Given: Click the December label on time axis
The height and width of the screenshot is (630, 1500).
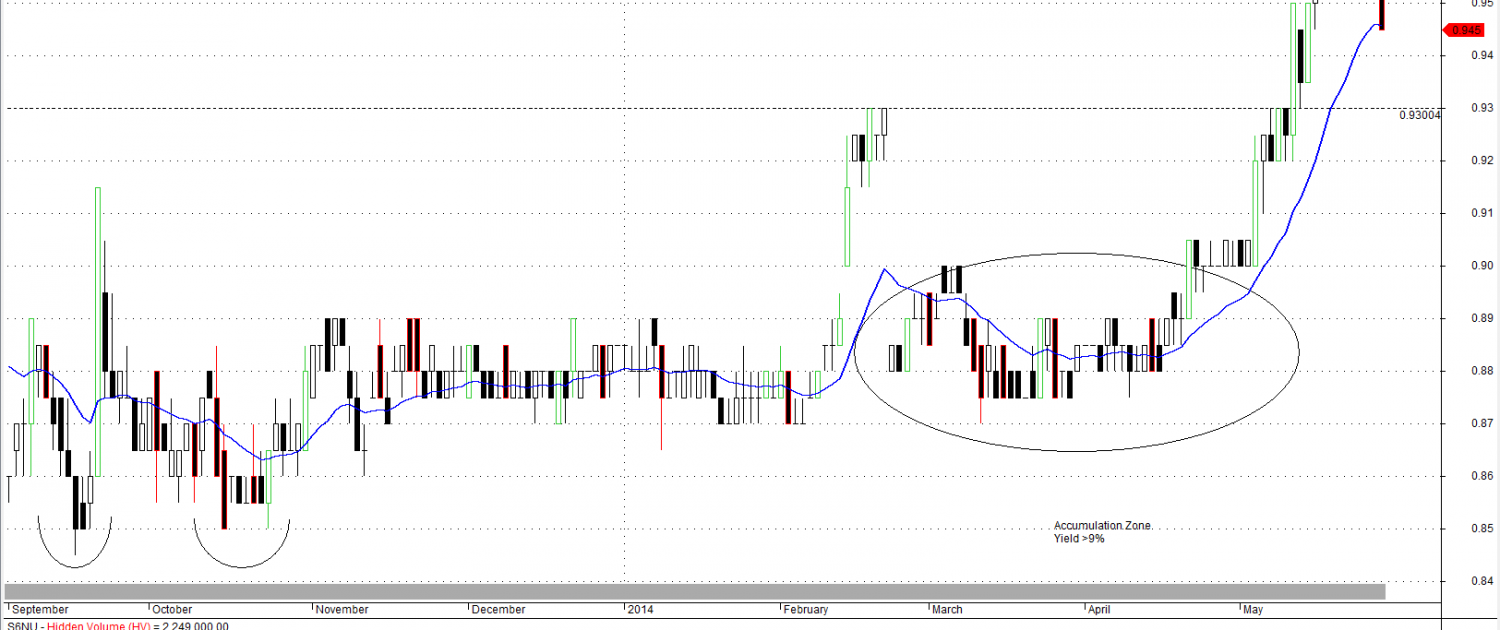Looking at the screenshot, I should tap(499, 609).
